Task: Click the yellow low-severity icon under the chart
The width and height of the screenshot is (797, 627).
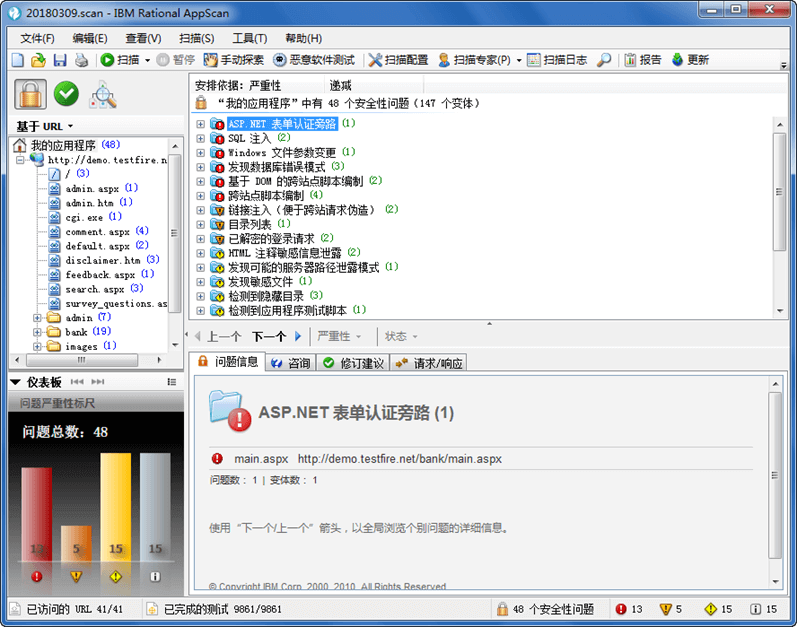Action: click(116, 577)
